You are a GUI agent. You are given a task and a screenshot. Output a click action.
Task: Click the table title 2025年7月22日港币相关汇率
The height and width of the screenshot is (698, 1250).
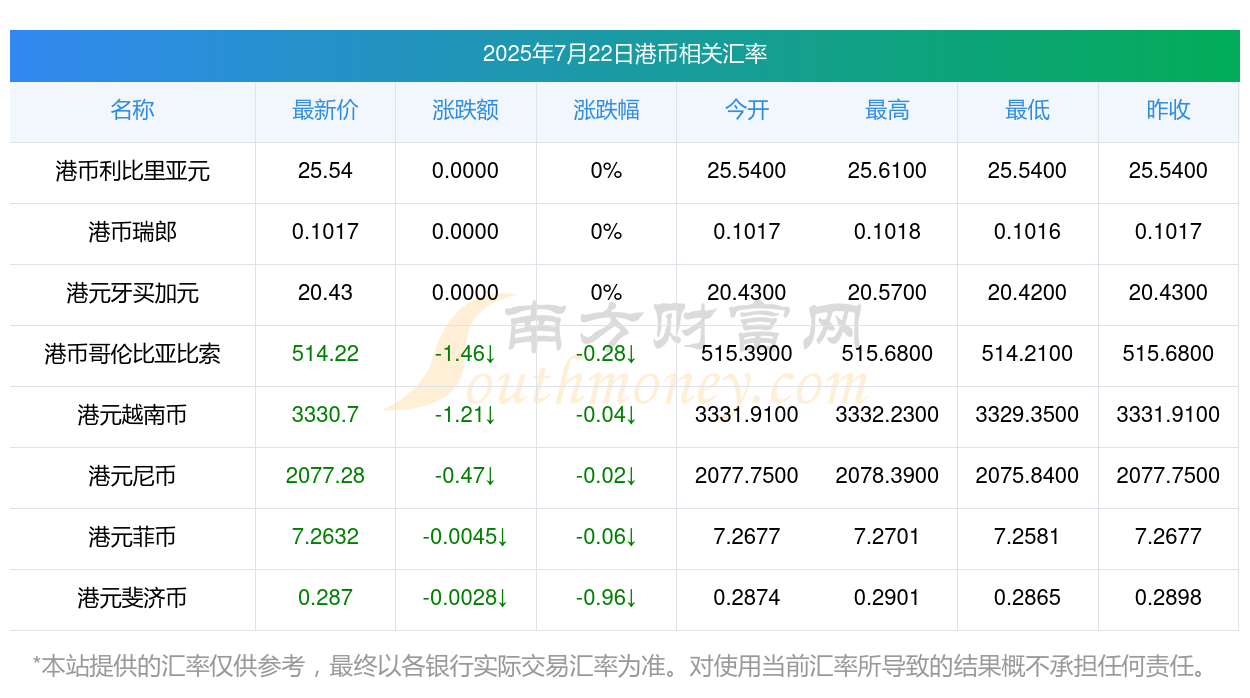coord(625,54)
